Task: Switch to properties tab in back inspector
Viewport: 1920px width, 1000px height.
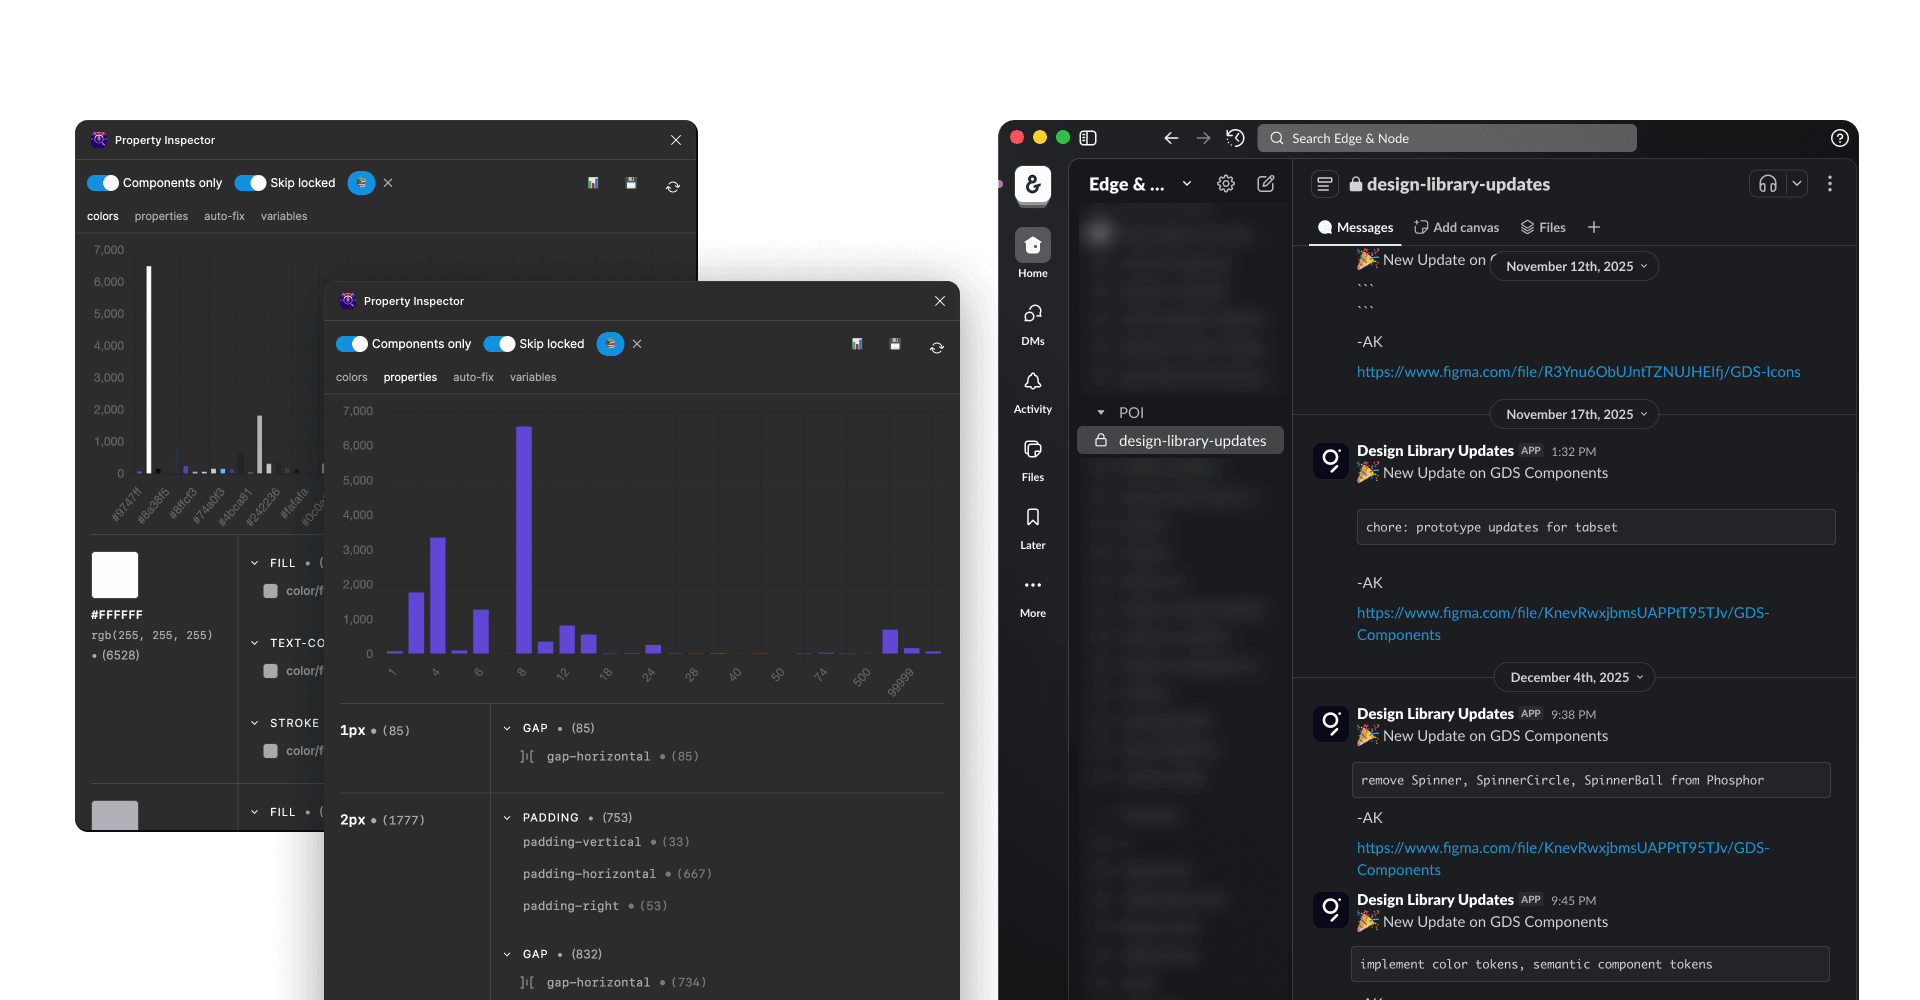Action: (x=161, y=216)
